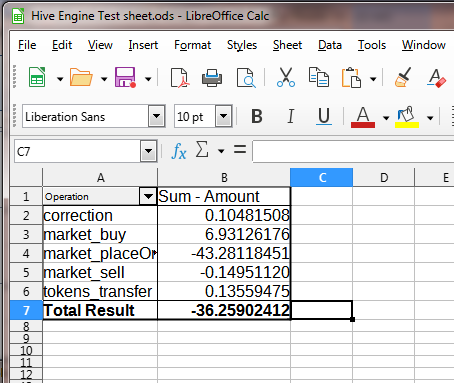
Task: Click the Print icon
Action: (212, 78)
